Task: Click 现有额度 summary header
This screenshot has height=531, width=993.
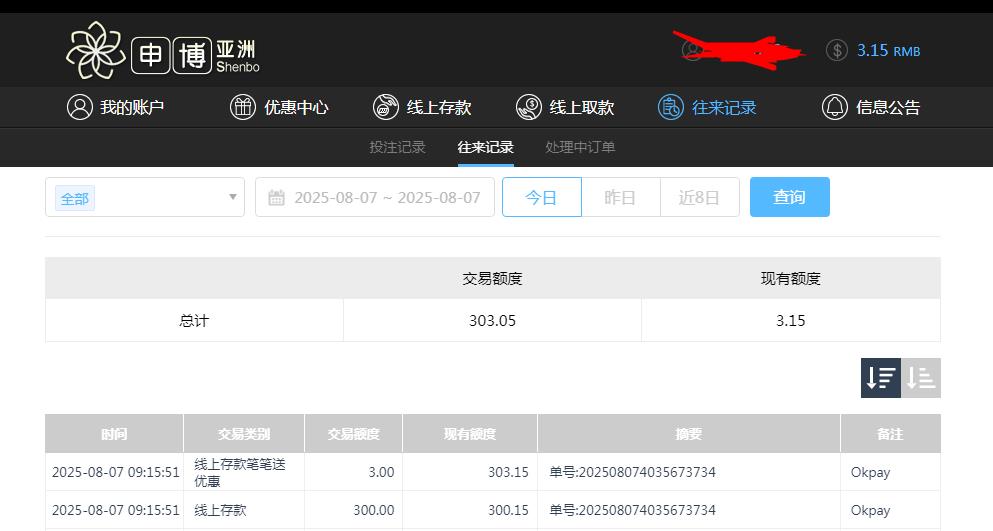Action: pos(790,278)
